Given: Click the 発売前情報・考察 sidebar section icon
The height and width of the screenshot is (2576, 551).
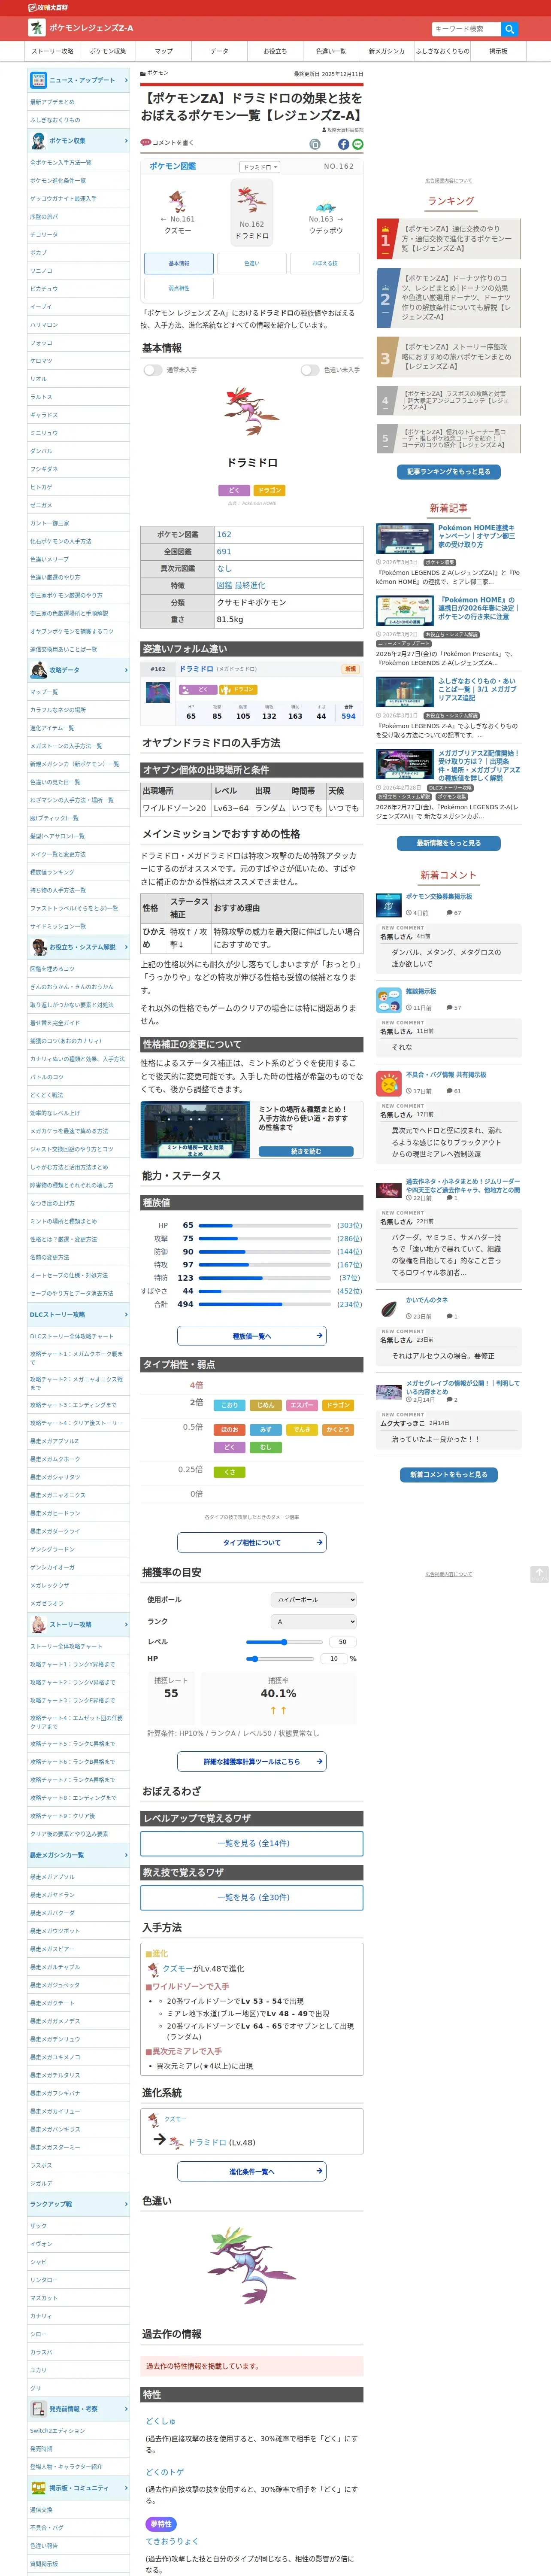Looking at the screenshot, I should point(38,2409).
